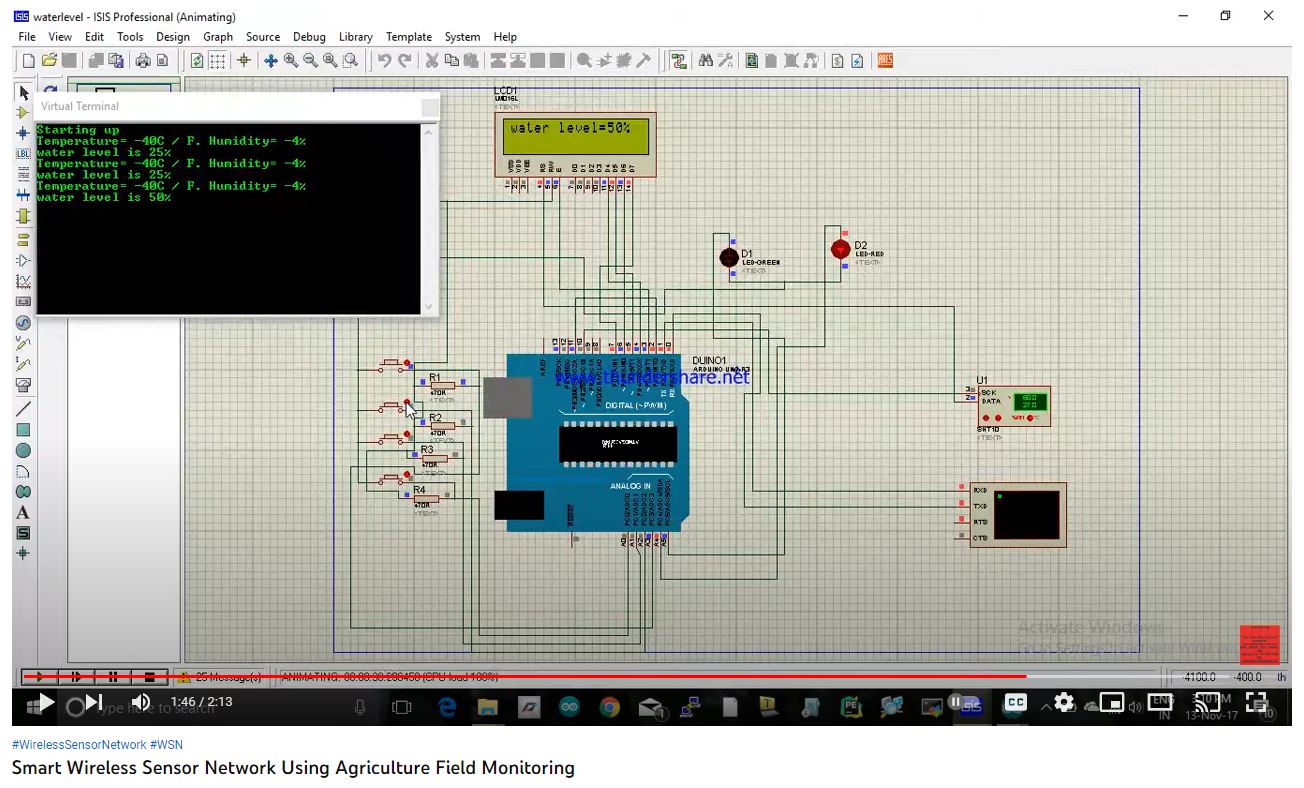Open the Template menu
Screen dimensions: 1304x788
click(x=409, y=37)
